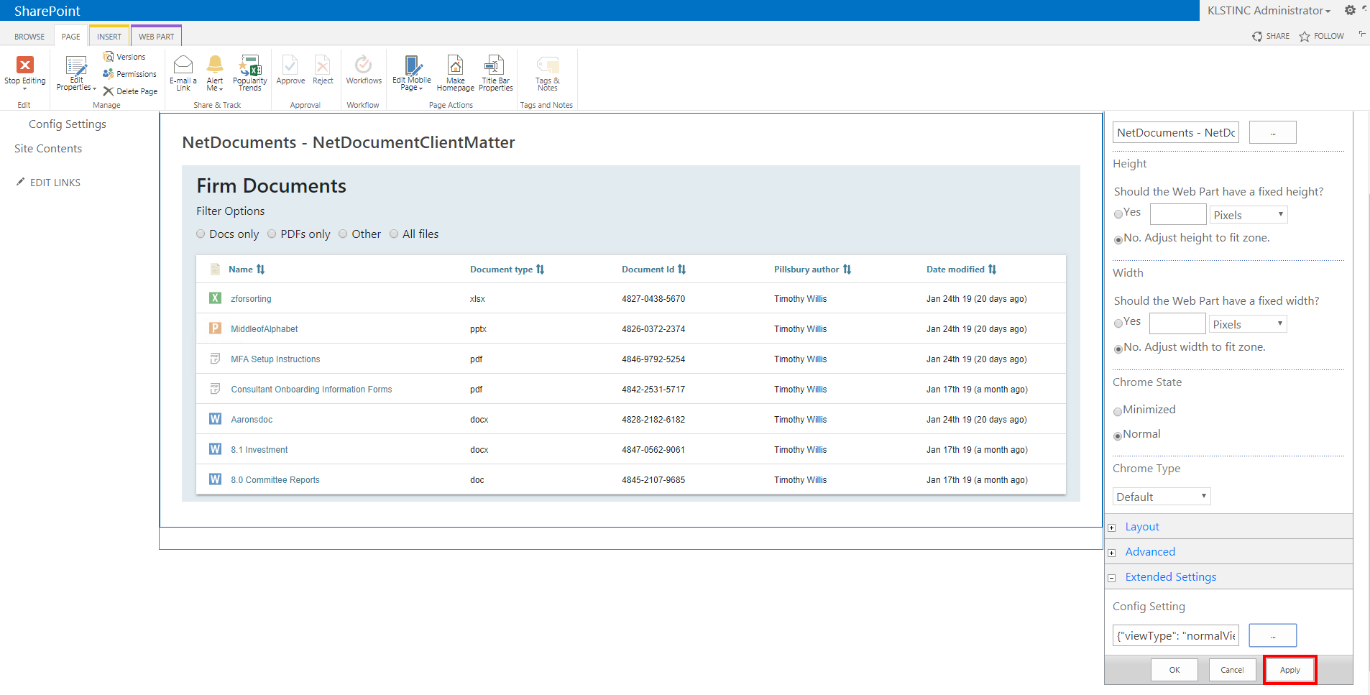Open Config Settings in left navigation
1370x695 pixels.
point(67,124)
